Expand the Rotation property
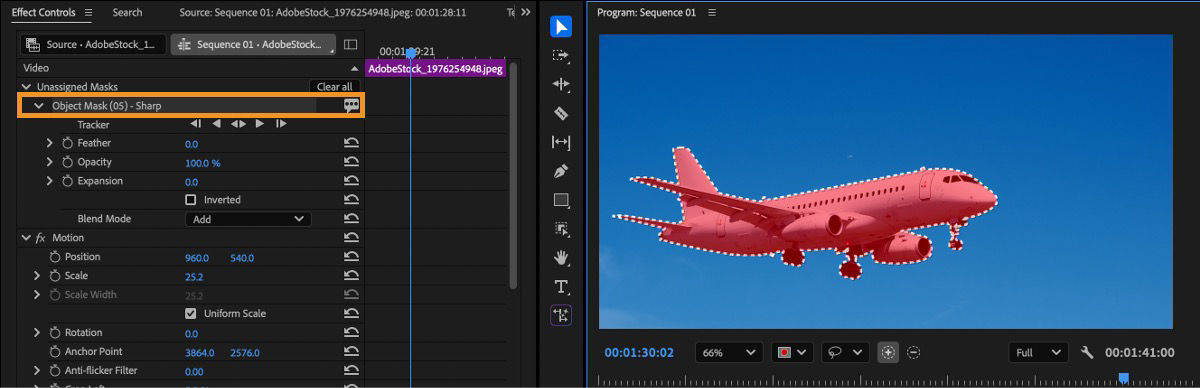Screen dimensions: 1200x388 (x=38, y=333)
